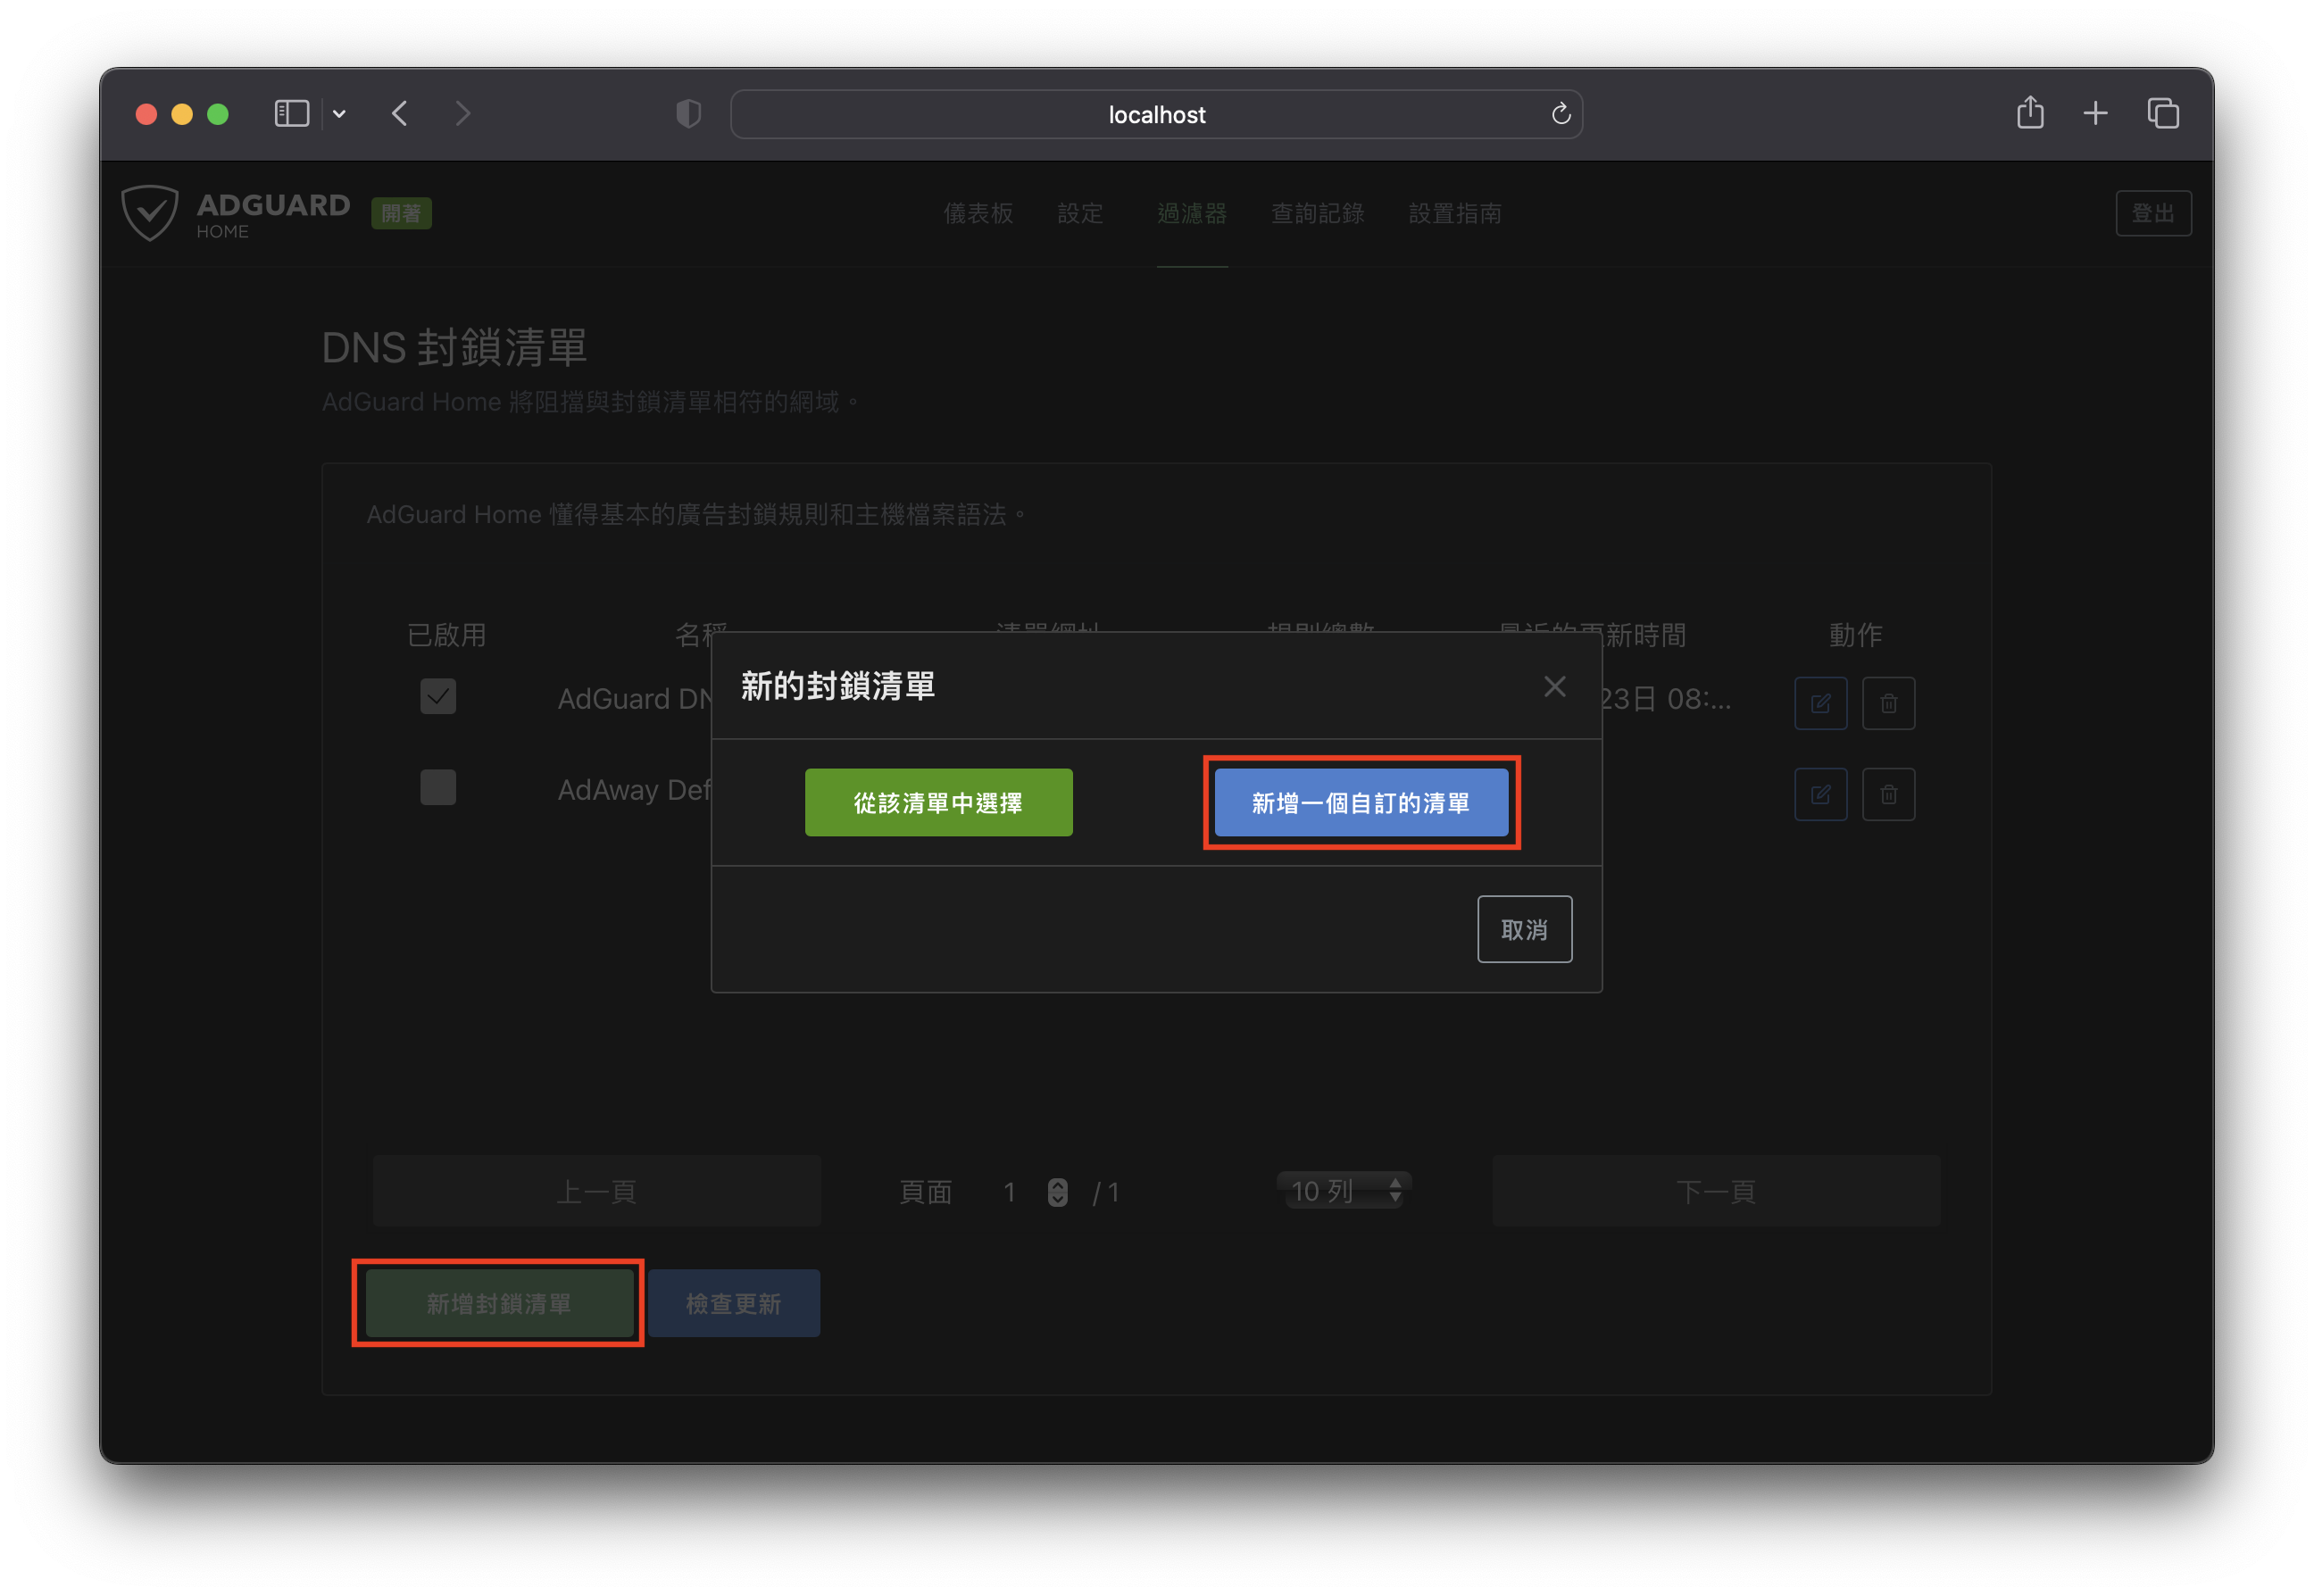Edit the AdGuard DNS filter row
The height and width of the screenshot is (1596, 2314).
pyautogui.click(x=1820, y=703)
